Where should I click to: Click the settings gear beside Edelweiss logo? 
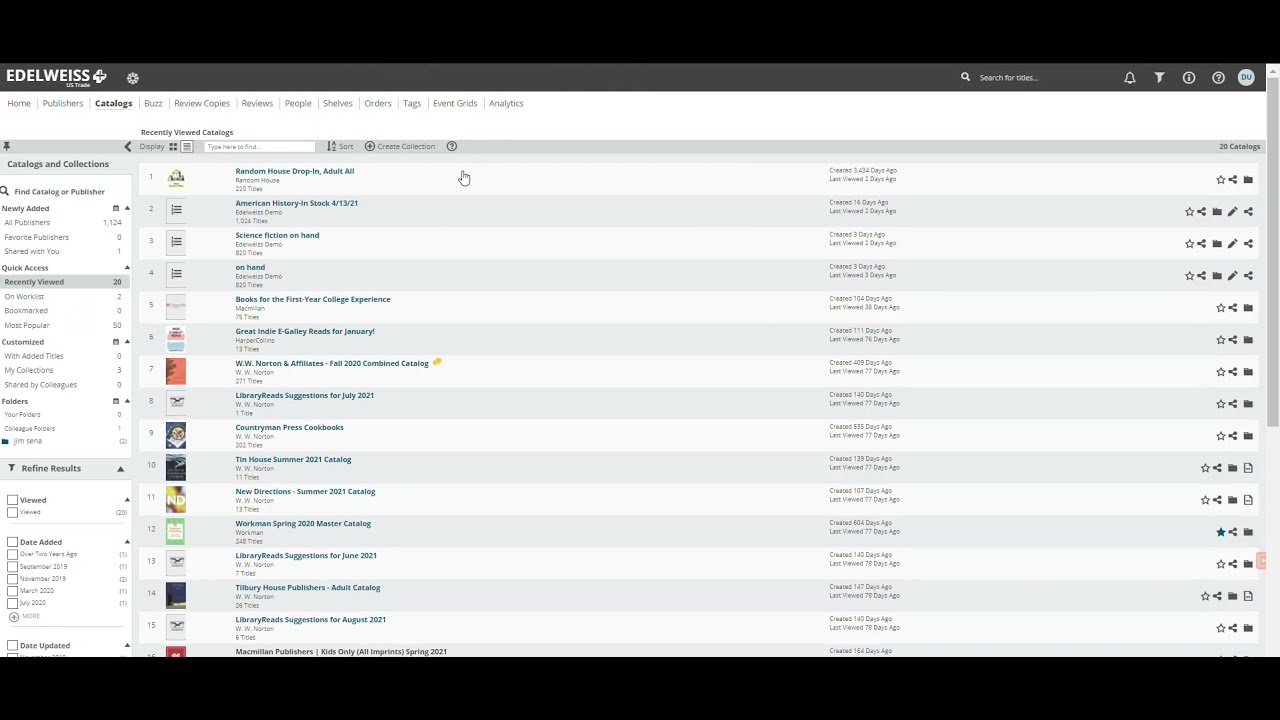(133, 77)
